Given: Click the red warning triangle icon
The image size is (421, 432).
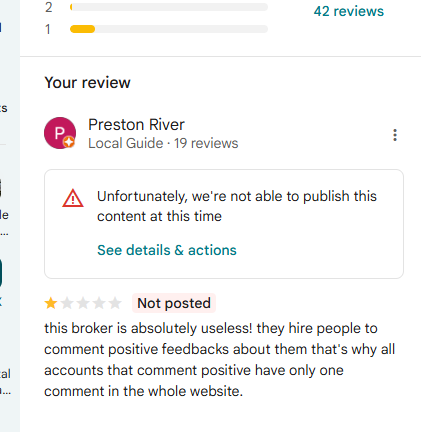Looking at the screenshot, I should coord(73,198).
